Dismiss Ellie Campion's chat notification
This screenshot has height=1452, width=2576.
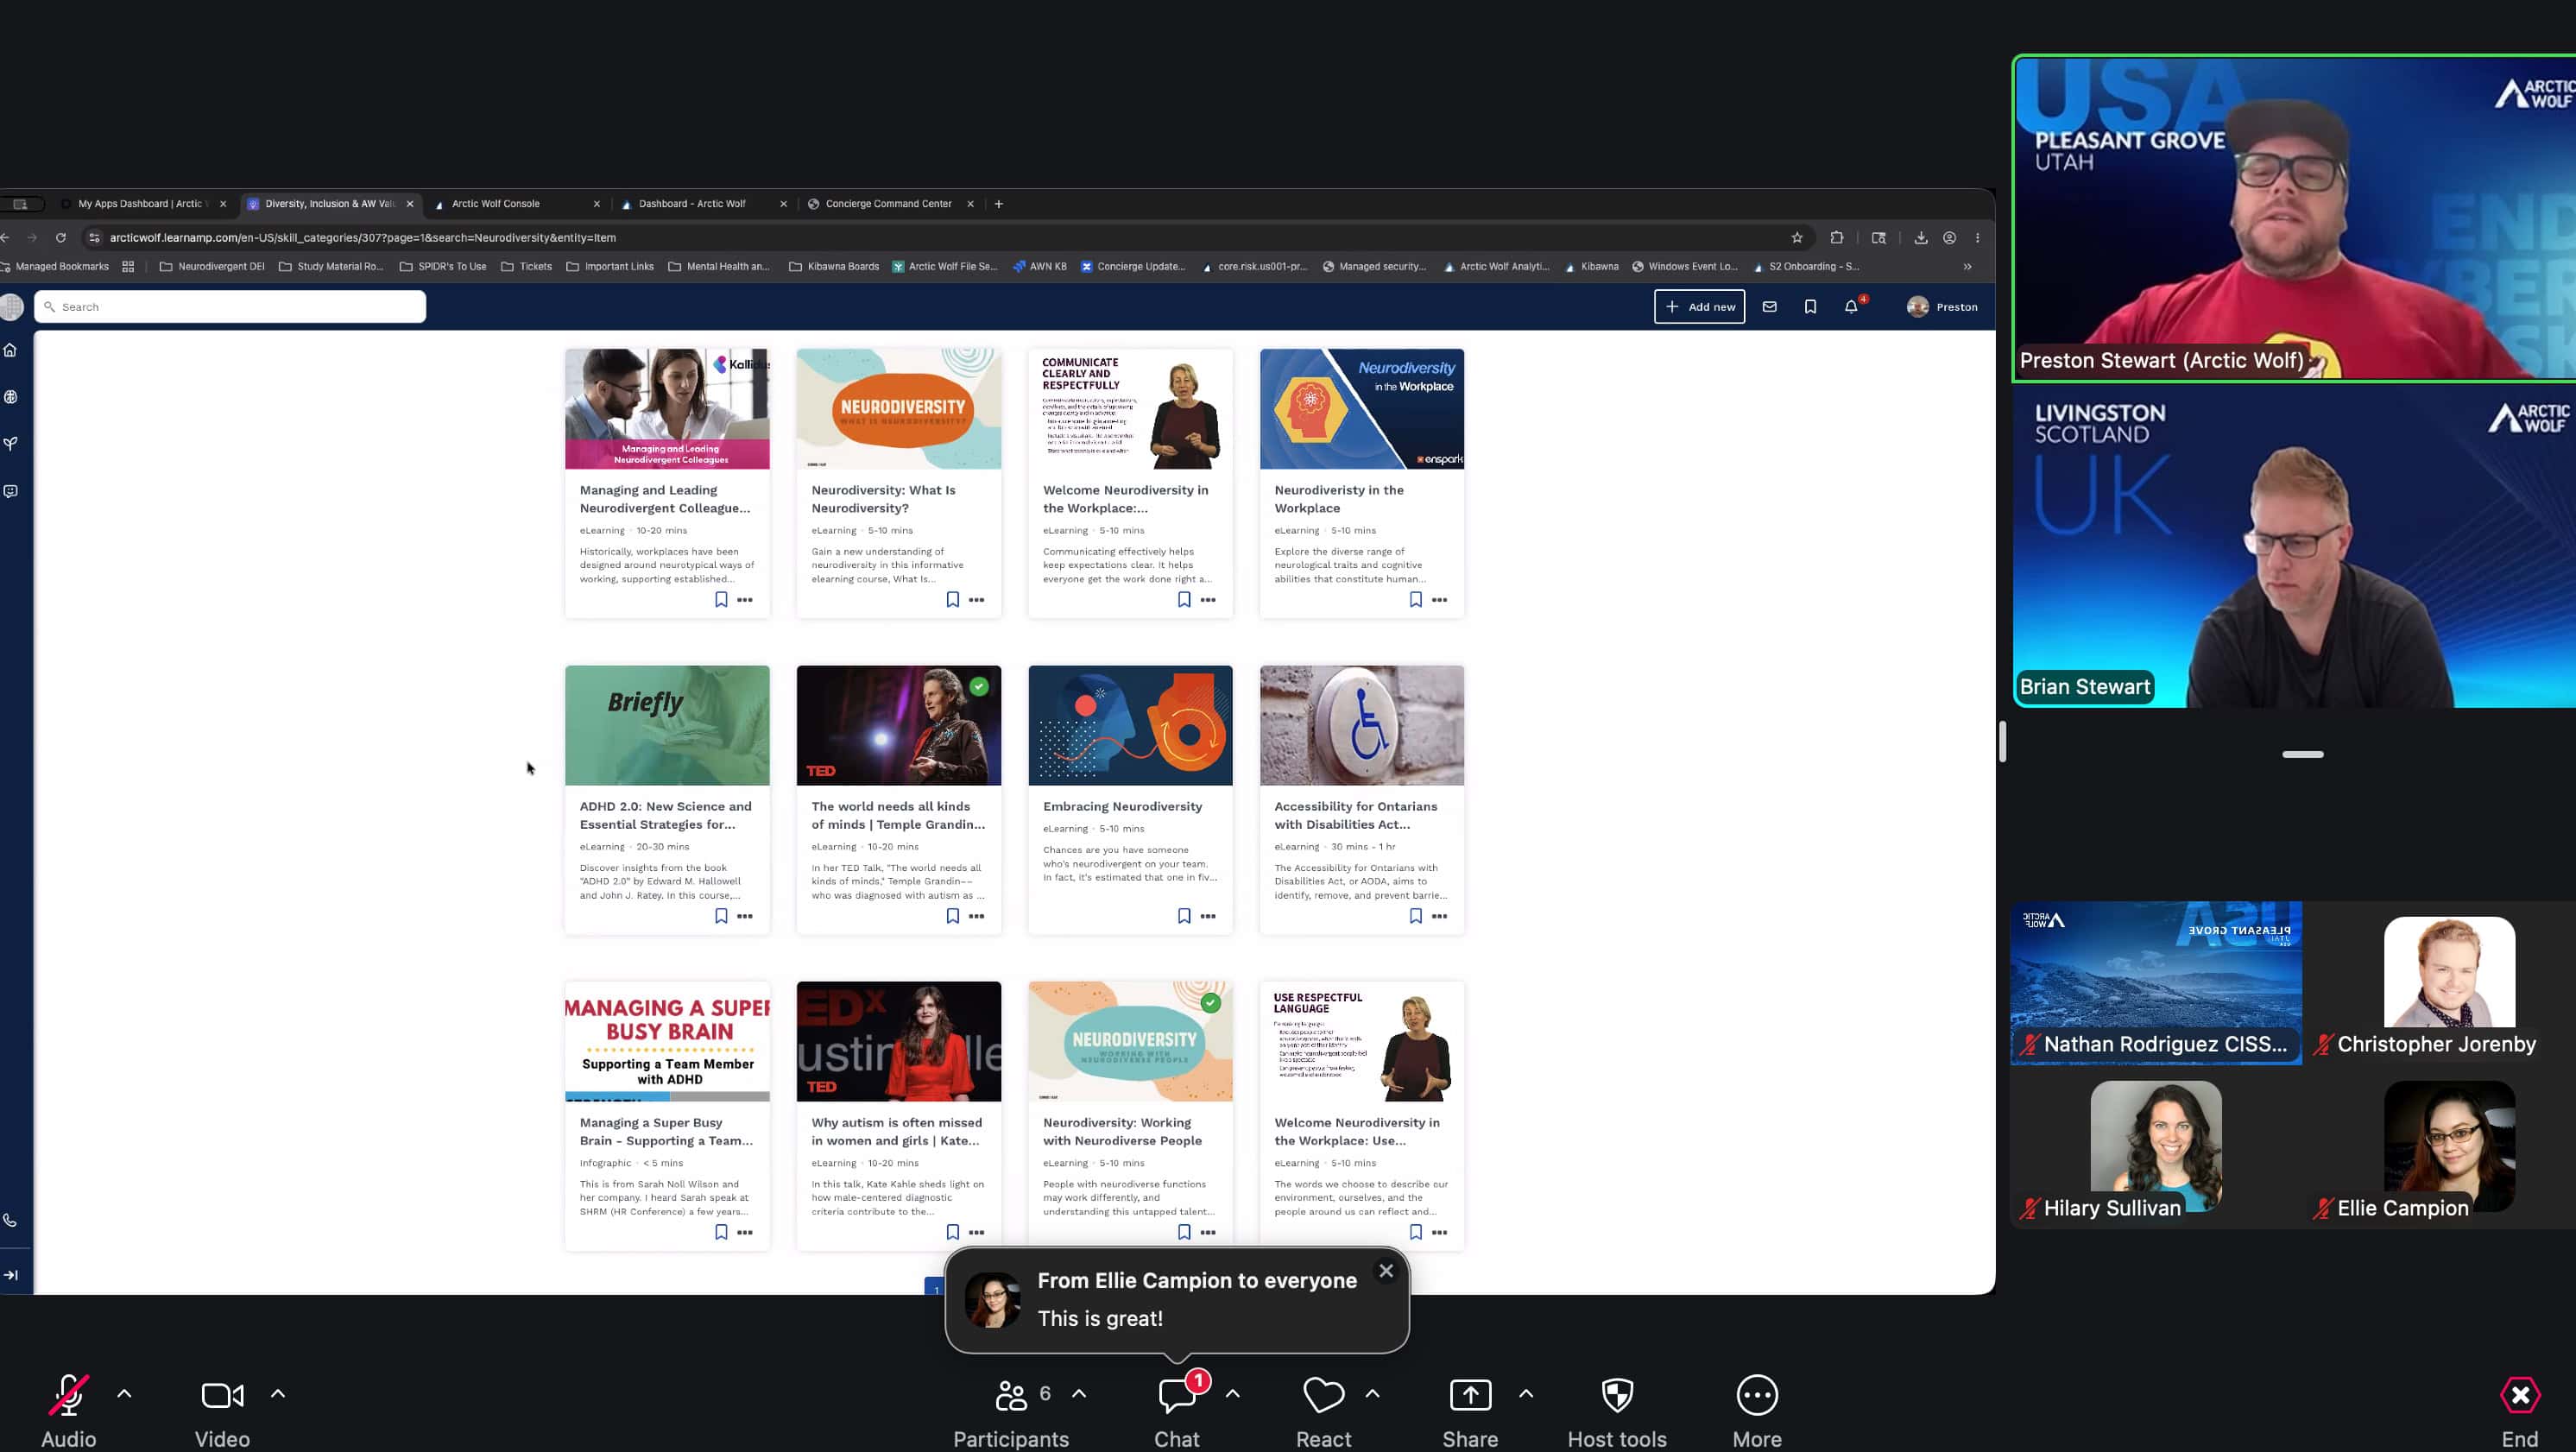tap(1386, 1271)
